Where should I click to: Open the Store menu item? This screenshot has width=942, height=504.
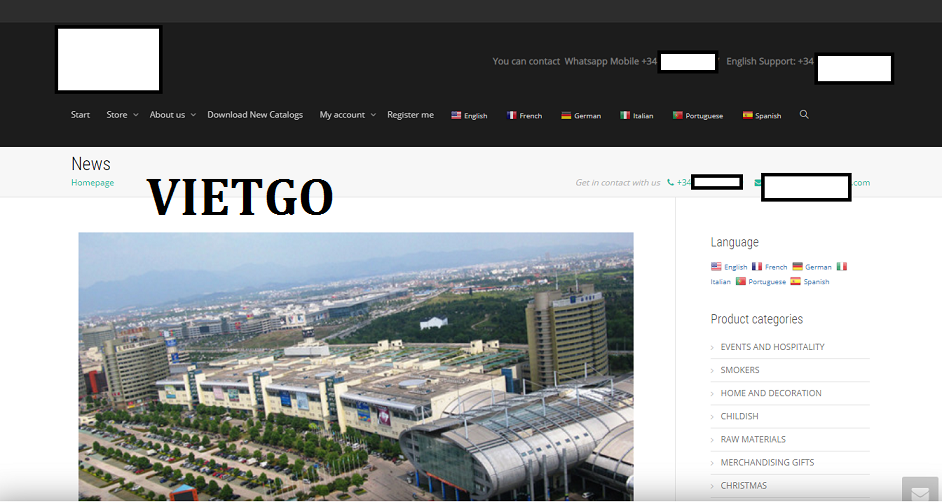pyautogui.click(x=117, y=115)
